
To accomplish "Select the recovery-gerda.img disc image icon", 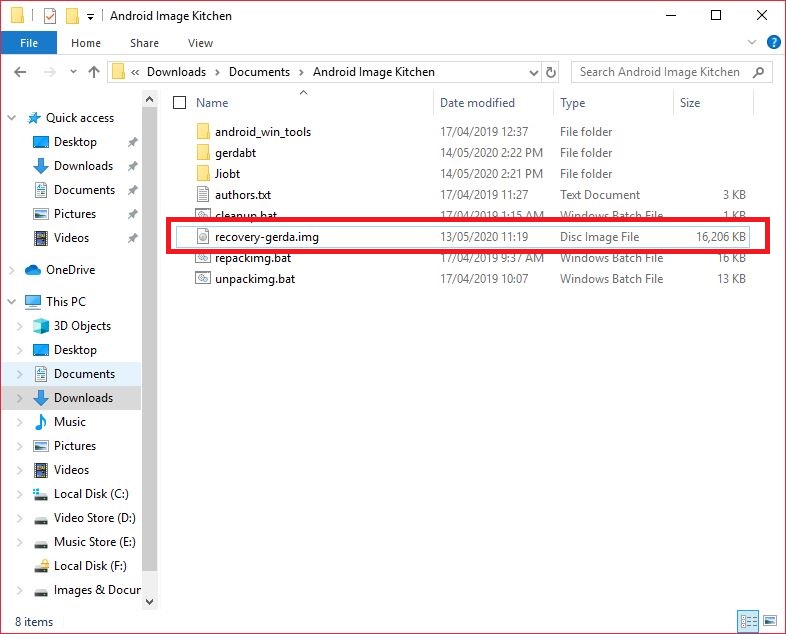I will point(203,237).
